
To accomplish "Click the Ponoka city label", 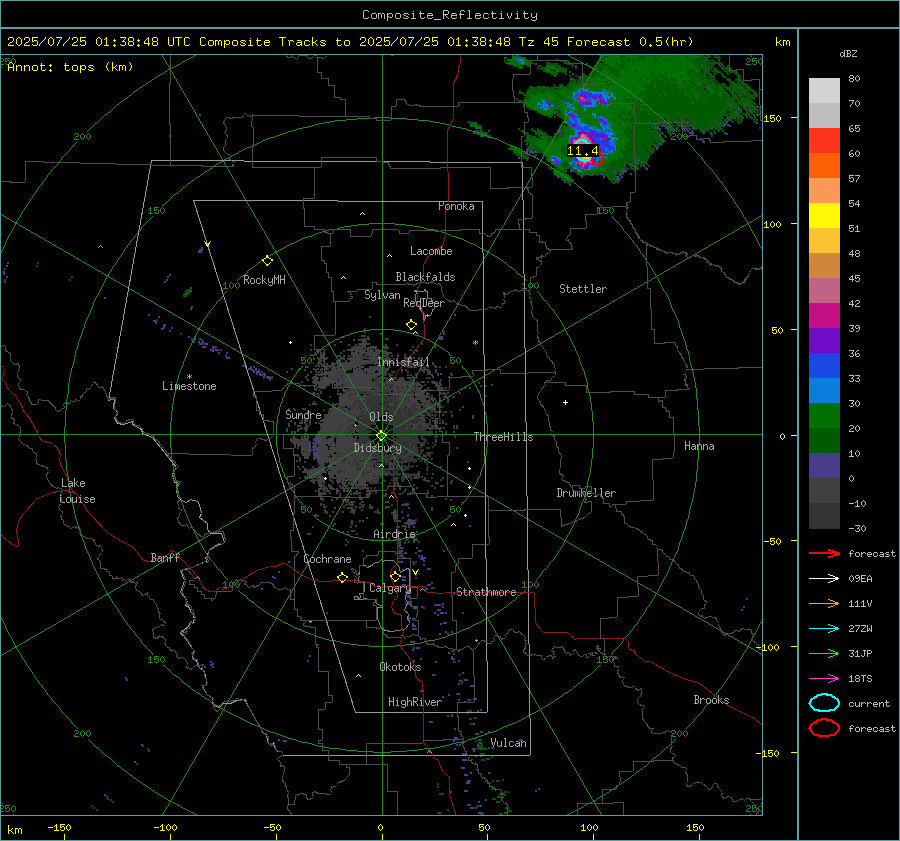I will coord(456,206).
